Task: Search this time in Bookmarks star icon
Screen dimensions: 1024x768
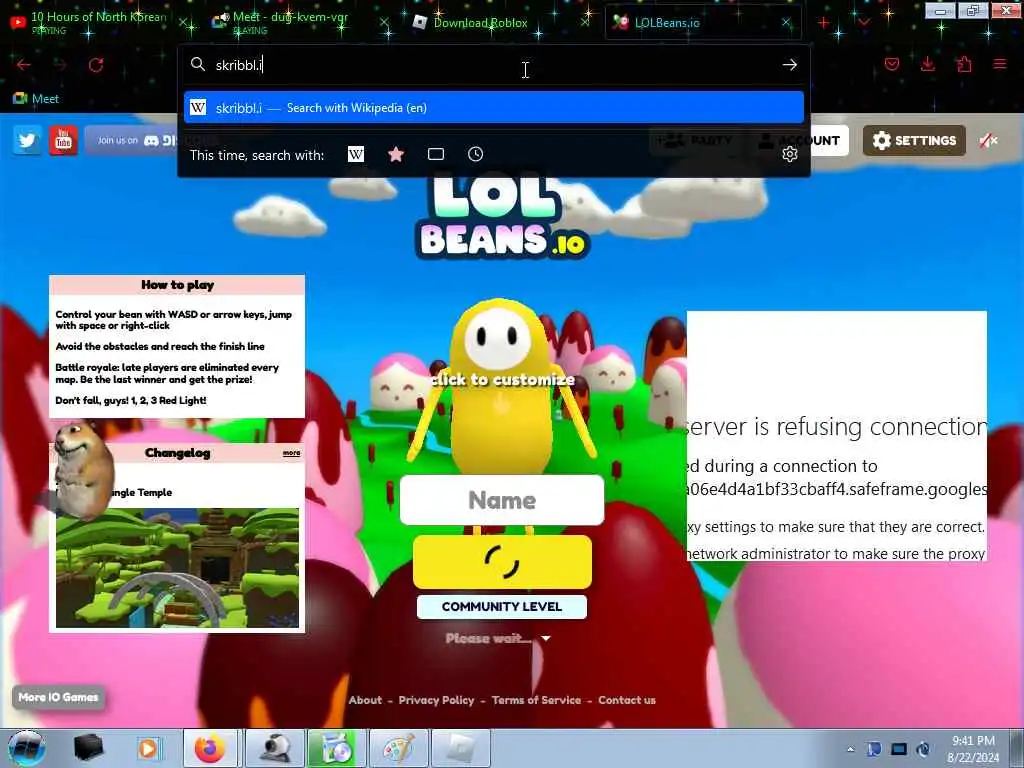Action: [x=396, y=154]
